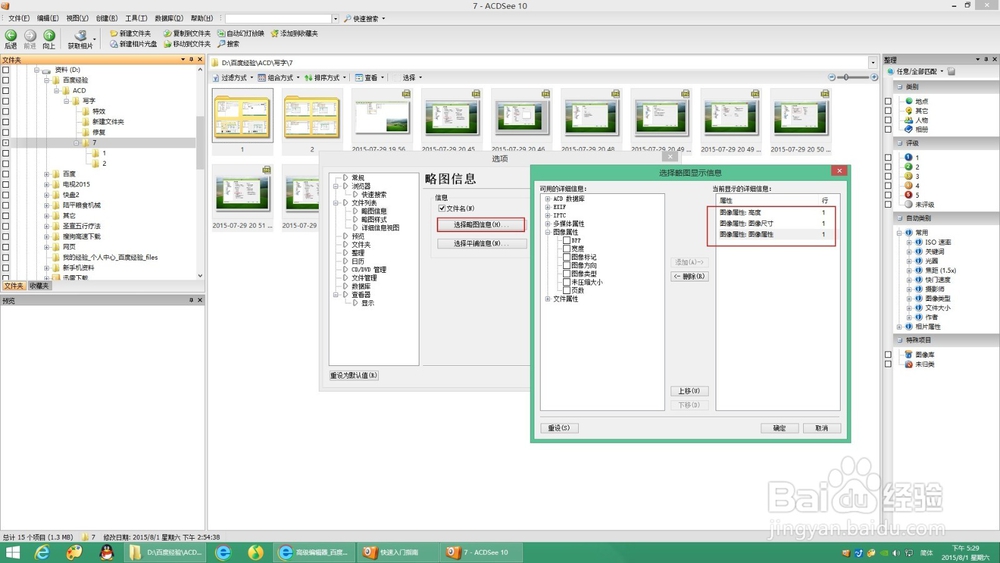Open Internet Explorer from the taskbar
This screenshot has width=1000, height=563.
(x=42, y=552)
